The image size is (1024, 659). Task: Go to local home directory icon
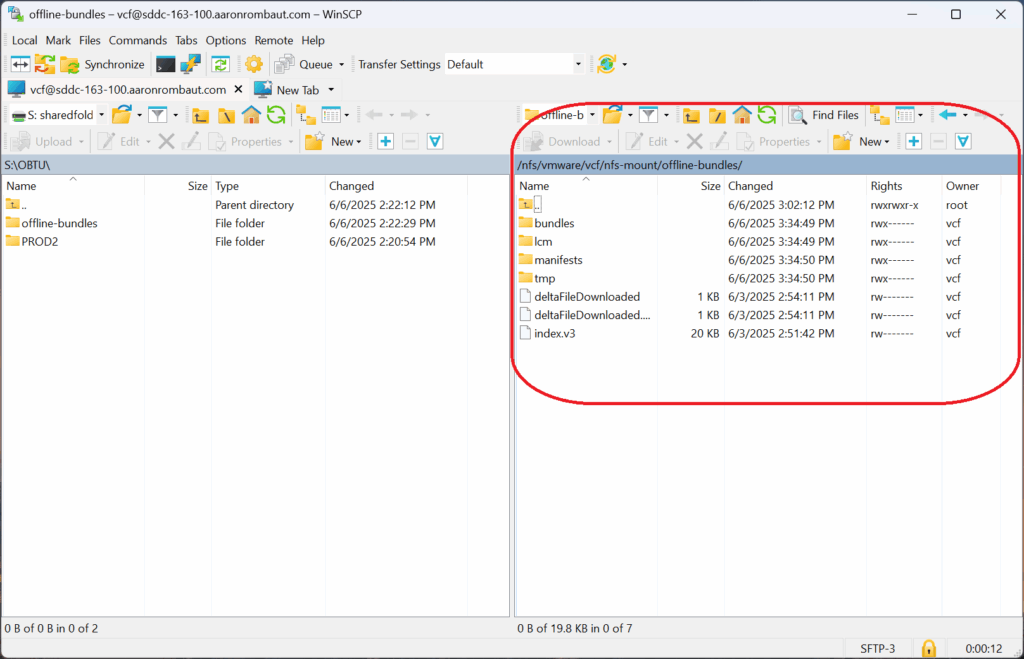pyautogui.click(x=251, y=115)
